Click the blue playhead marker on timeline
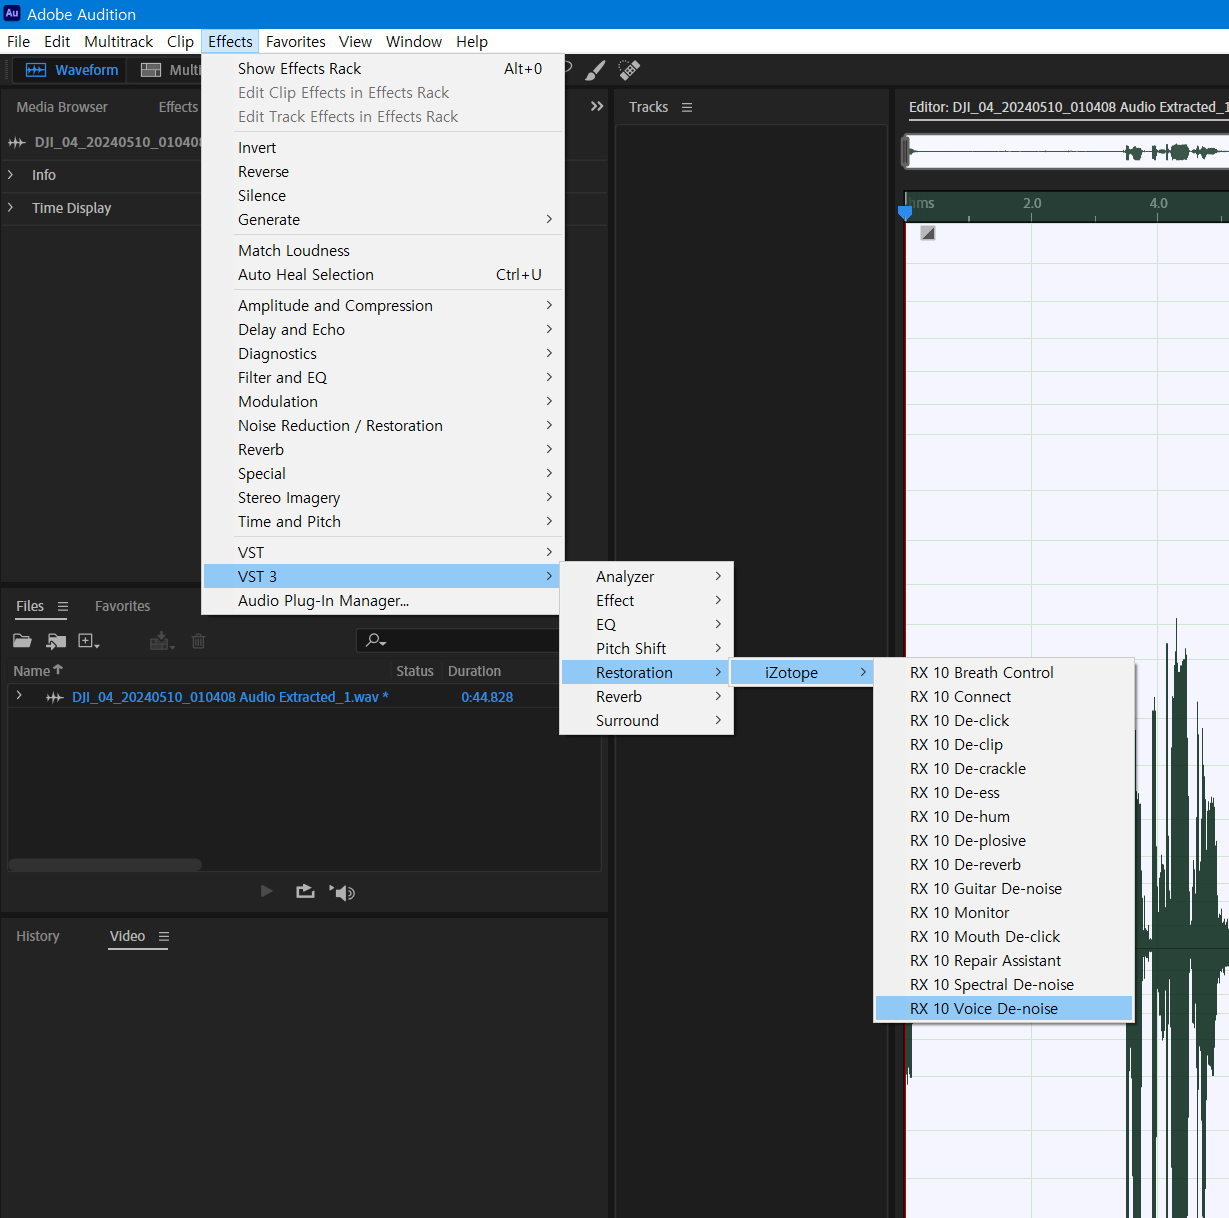This screenshot has width=1229, height=1218. point(905,212)
